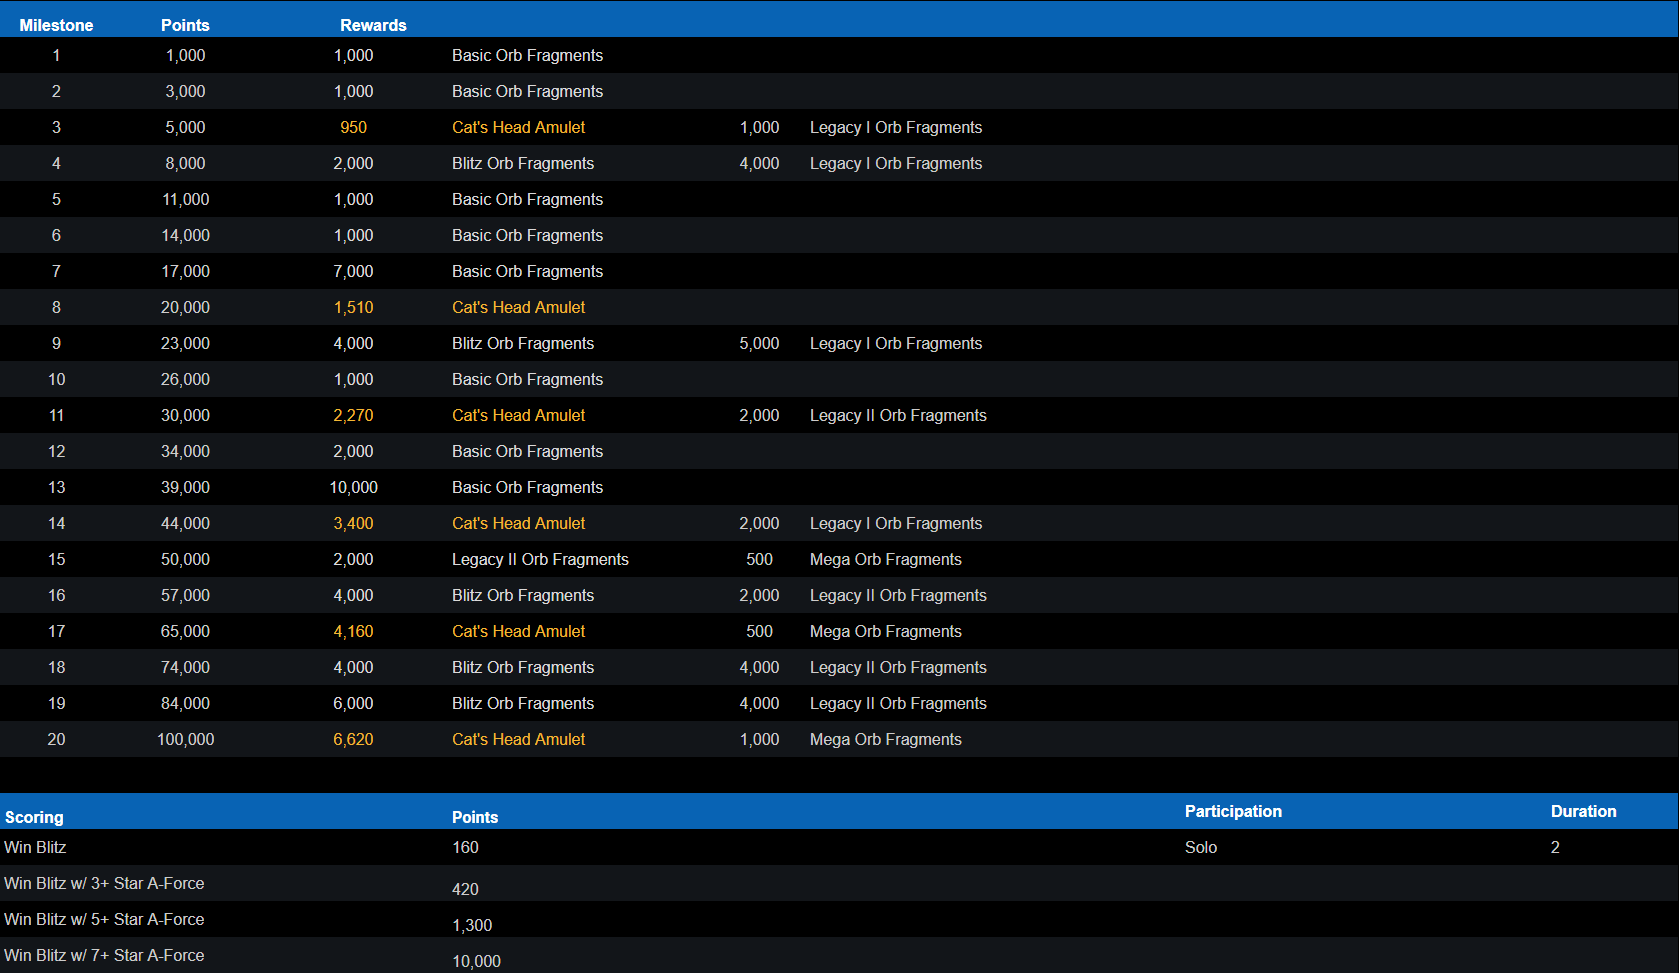Click the Rewards column header

[x=373, y=25]
